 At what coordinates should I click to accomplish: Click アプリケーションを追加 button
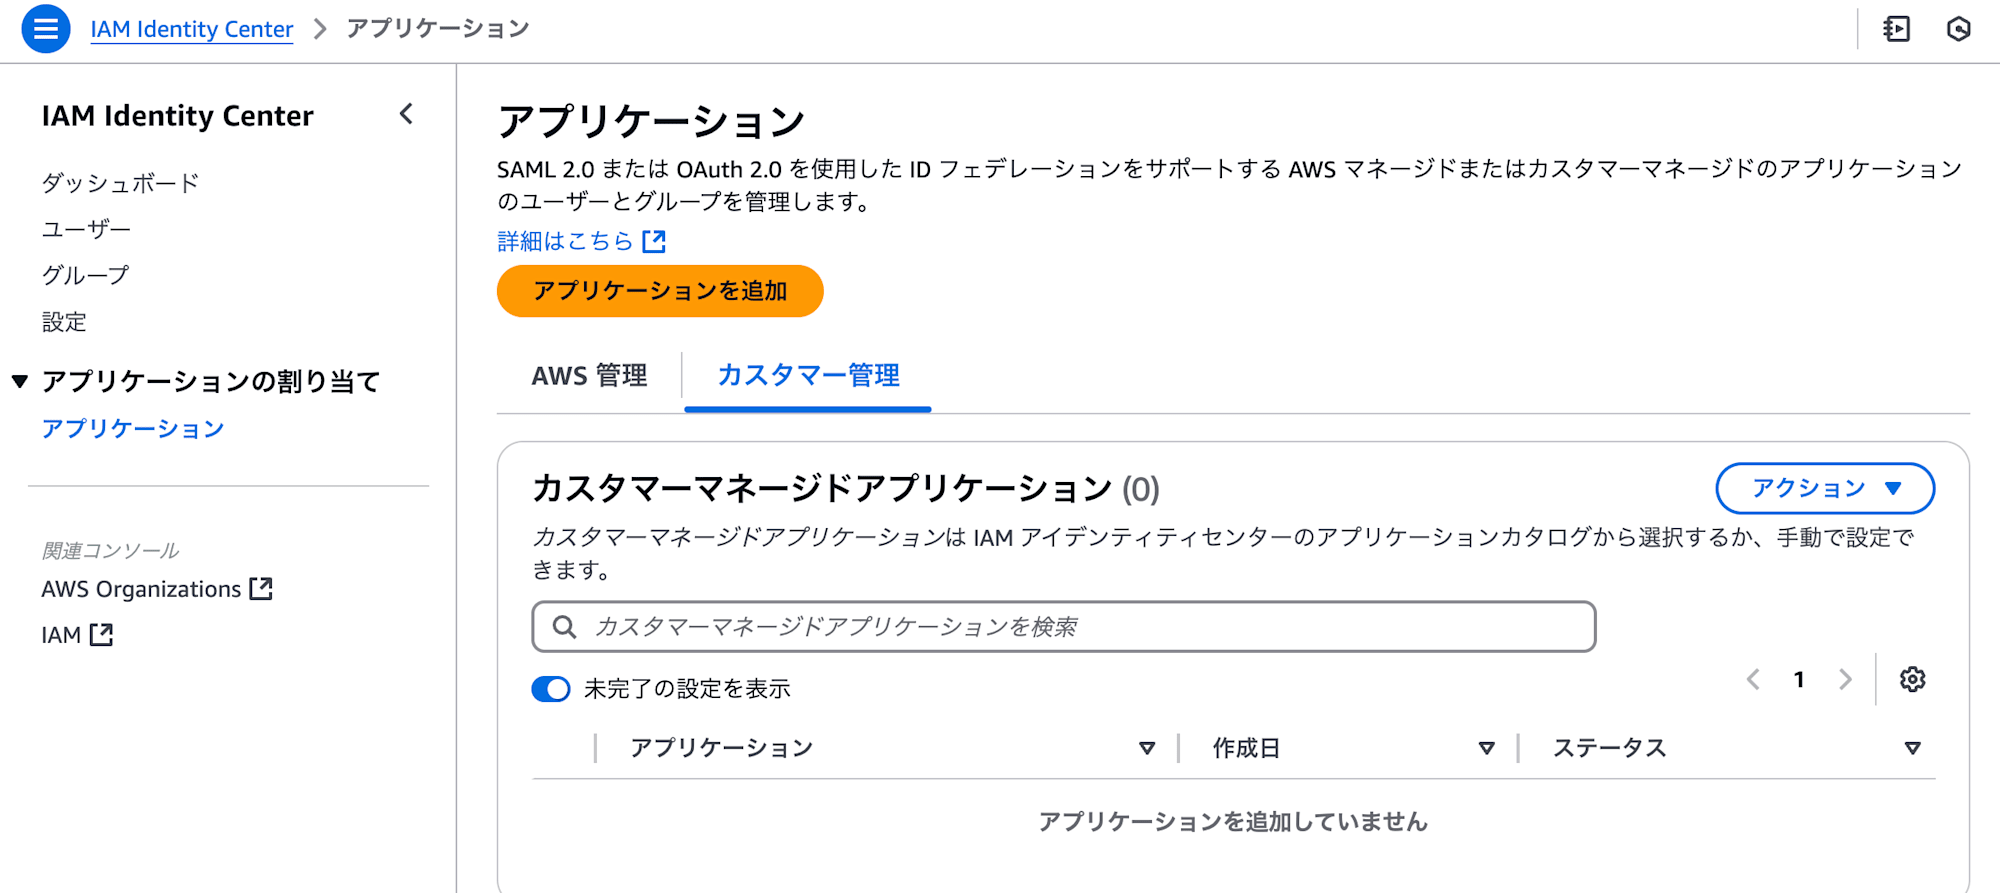(660, 291)
